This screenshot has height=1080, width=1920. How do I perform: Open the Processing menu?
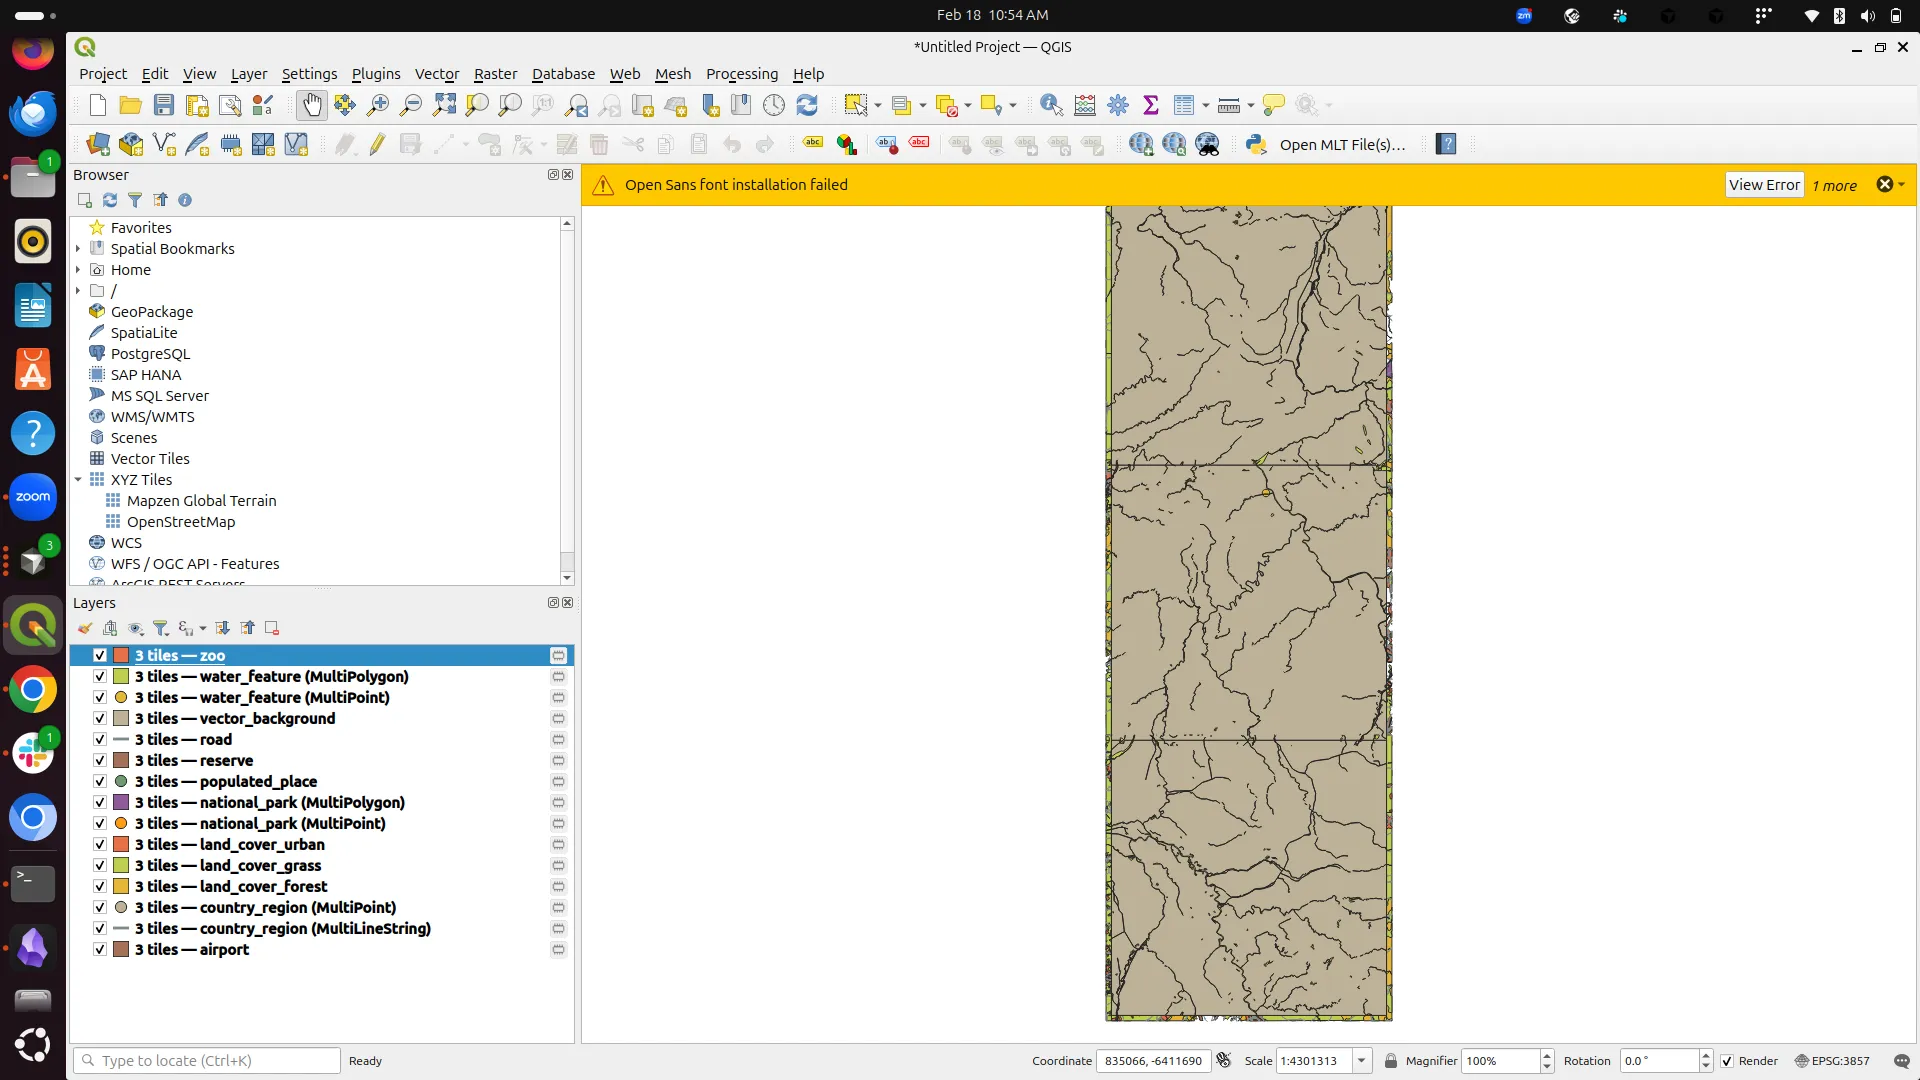click(742, 73)
